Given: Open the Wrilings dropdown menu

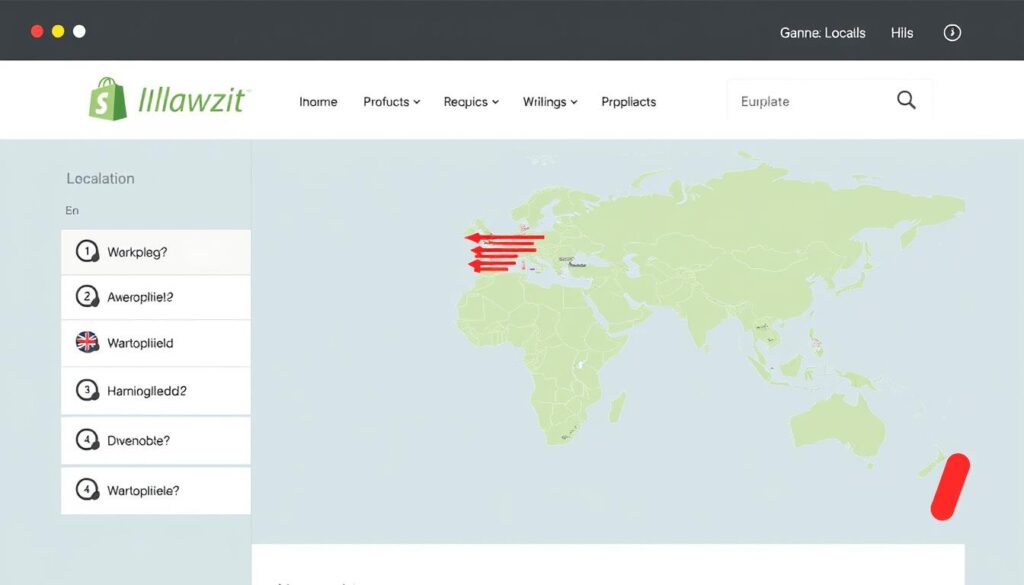Looking at the screenshot, I should pos(550,102).
